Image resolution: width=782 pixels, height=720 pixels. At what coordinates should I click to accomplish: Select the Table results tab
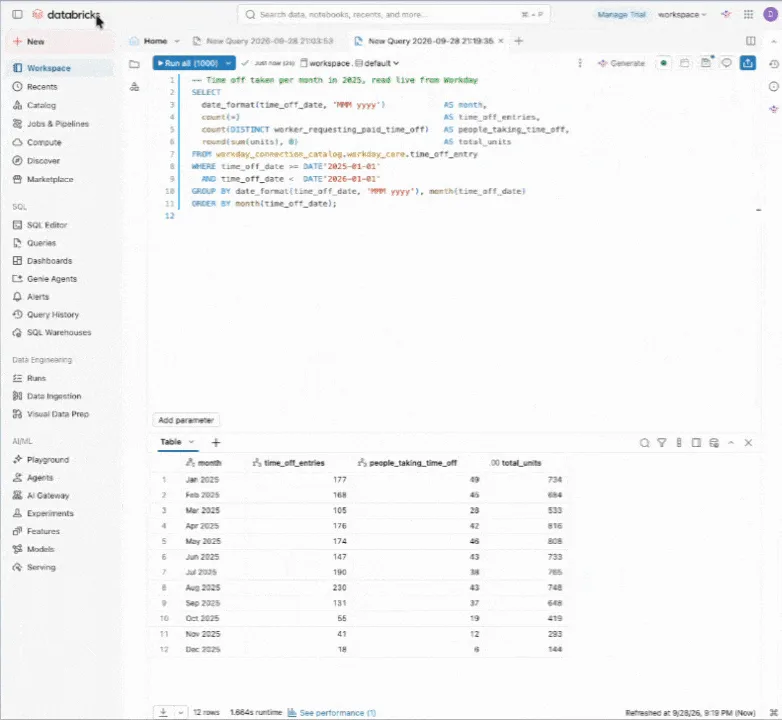coord(171,442)
